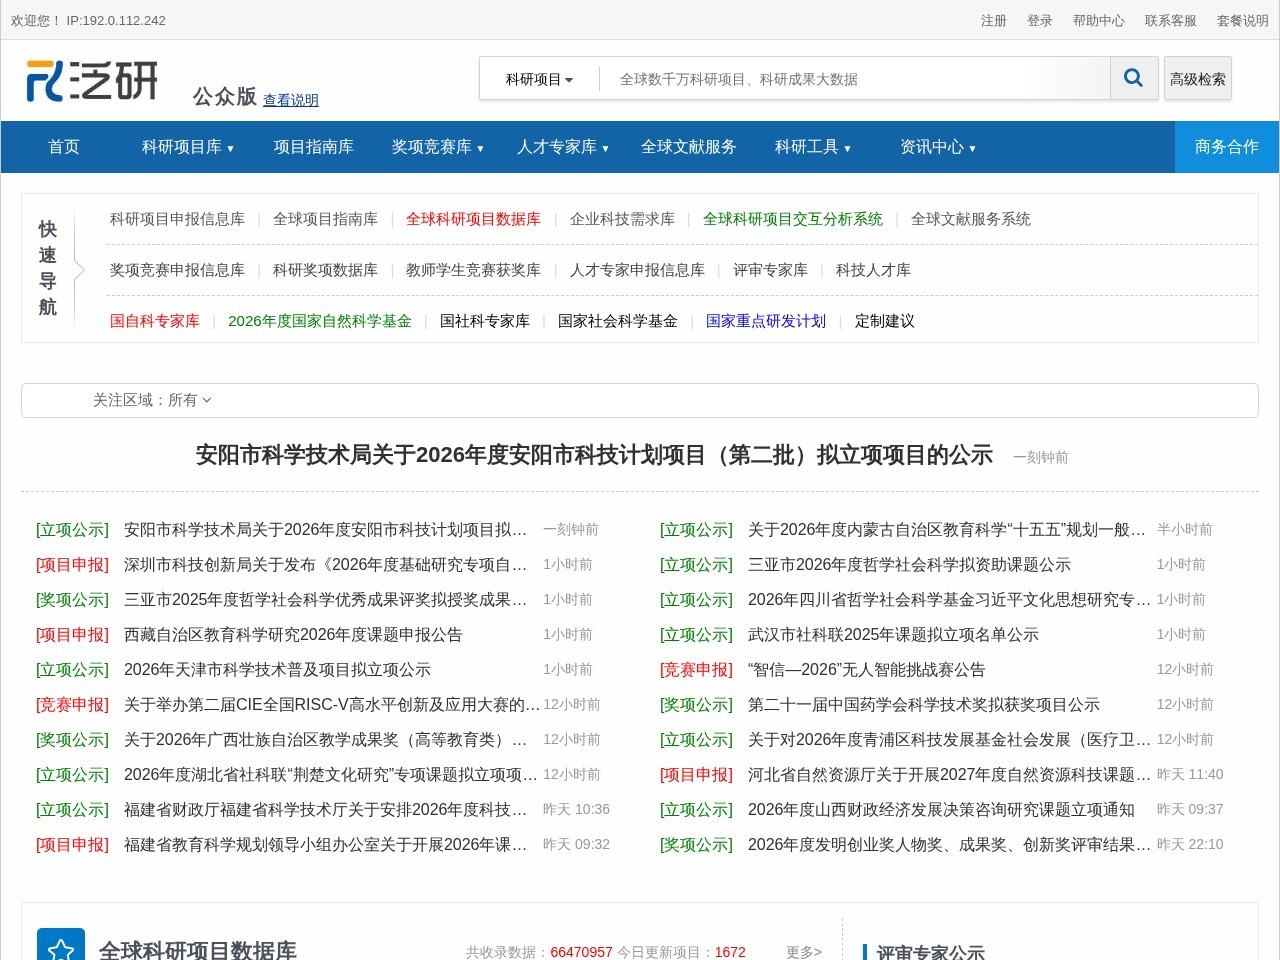Open 西藏自治区教育科学研究2026年度课题申报公告

[x=293, y=635]
